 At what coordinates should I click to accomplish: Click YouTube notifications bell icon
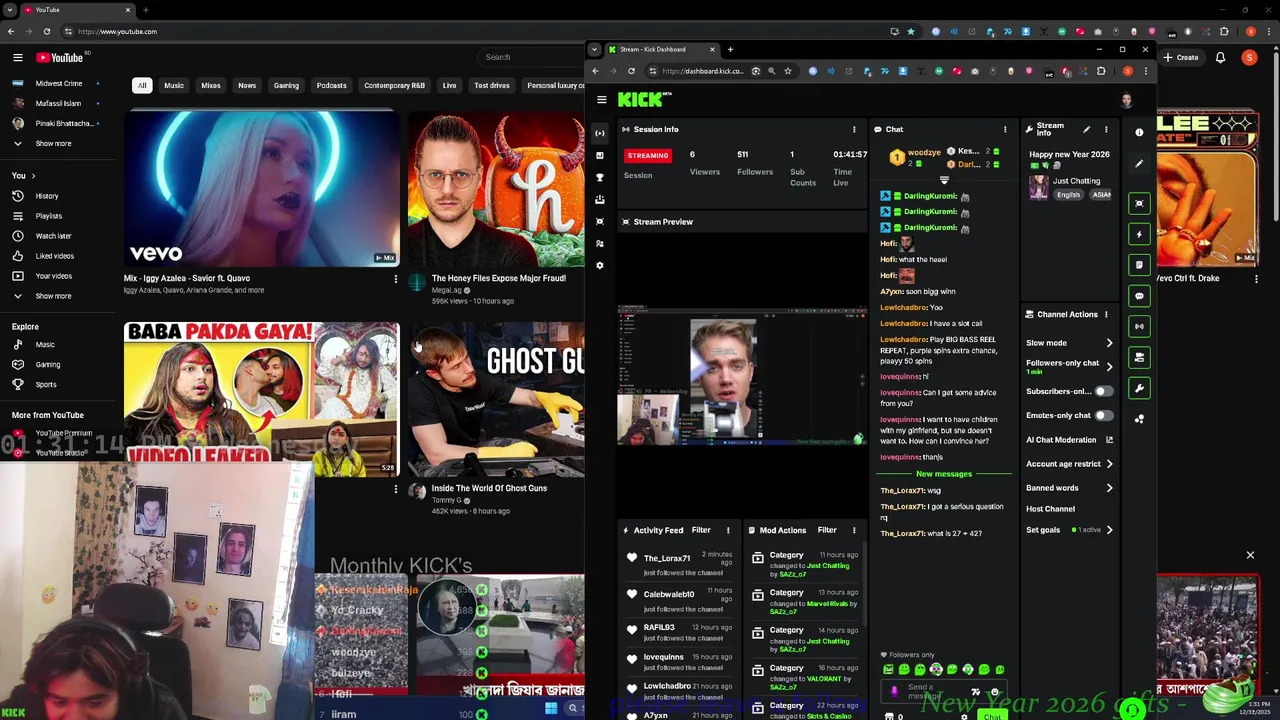pyautogui.click(x=1220, y=57)
